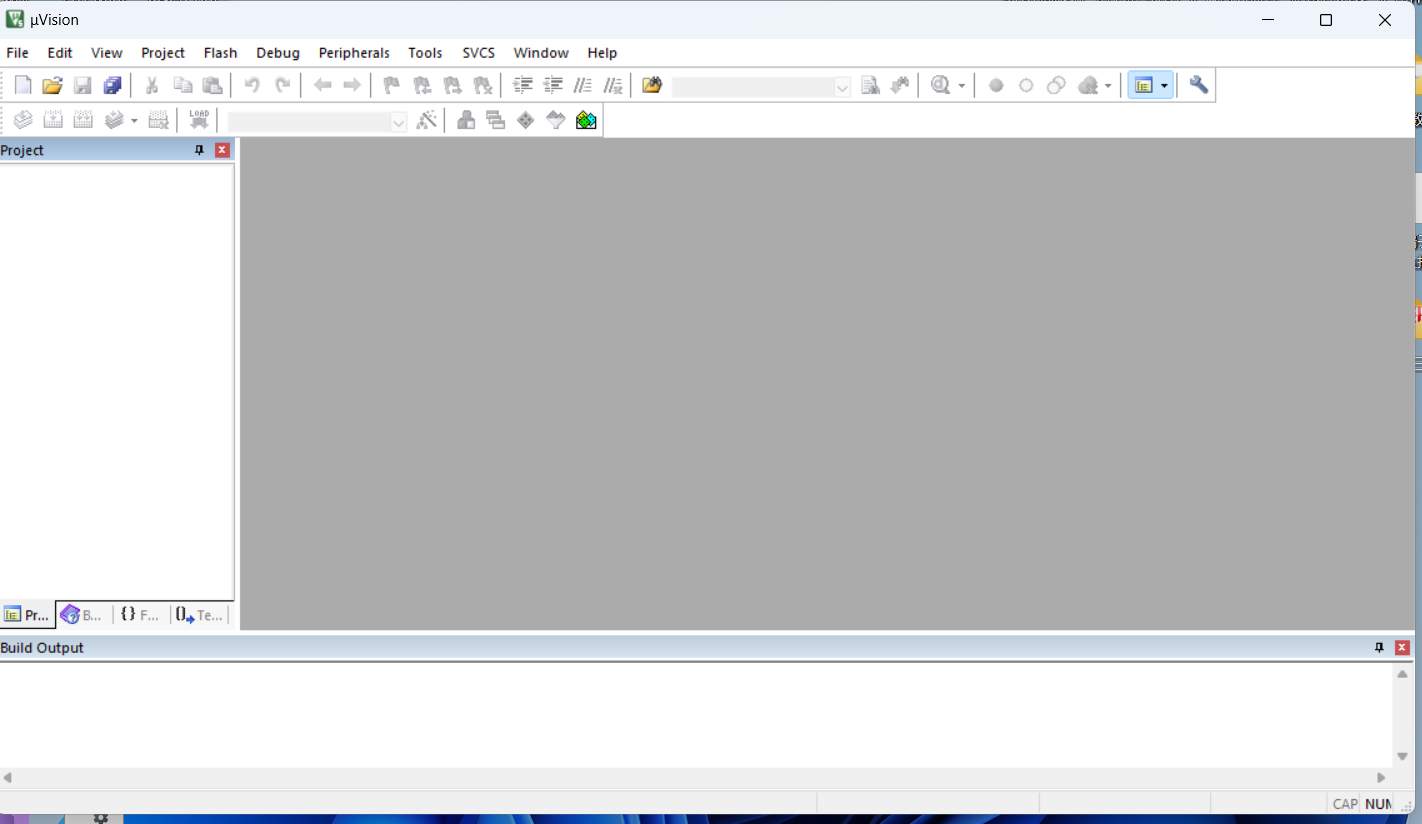Switch to the Books tab
This screenshot has width=1422, height=824.
83,615
